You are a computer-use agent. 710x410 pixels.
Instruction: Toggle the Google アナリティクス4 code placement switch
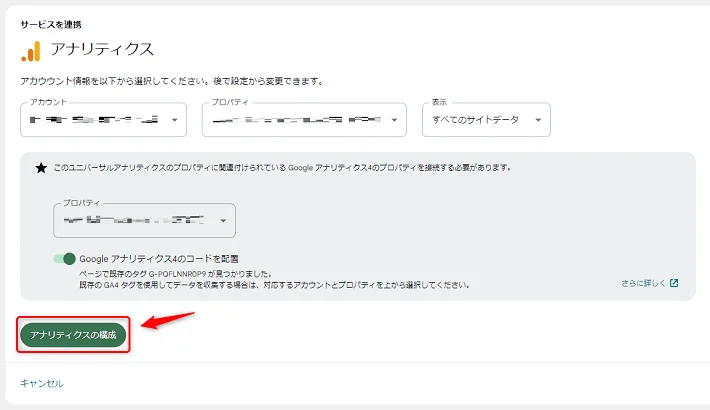click(x=65, y=259)
